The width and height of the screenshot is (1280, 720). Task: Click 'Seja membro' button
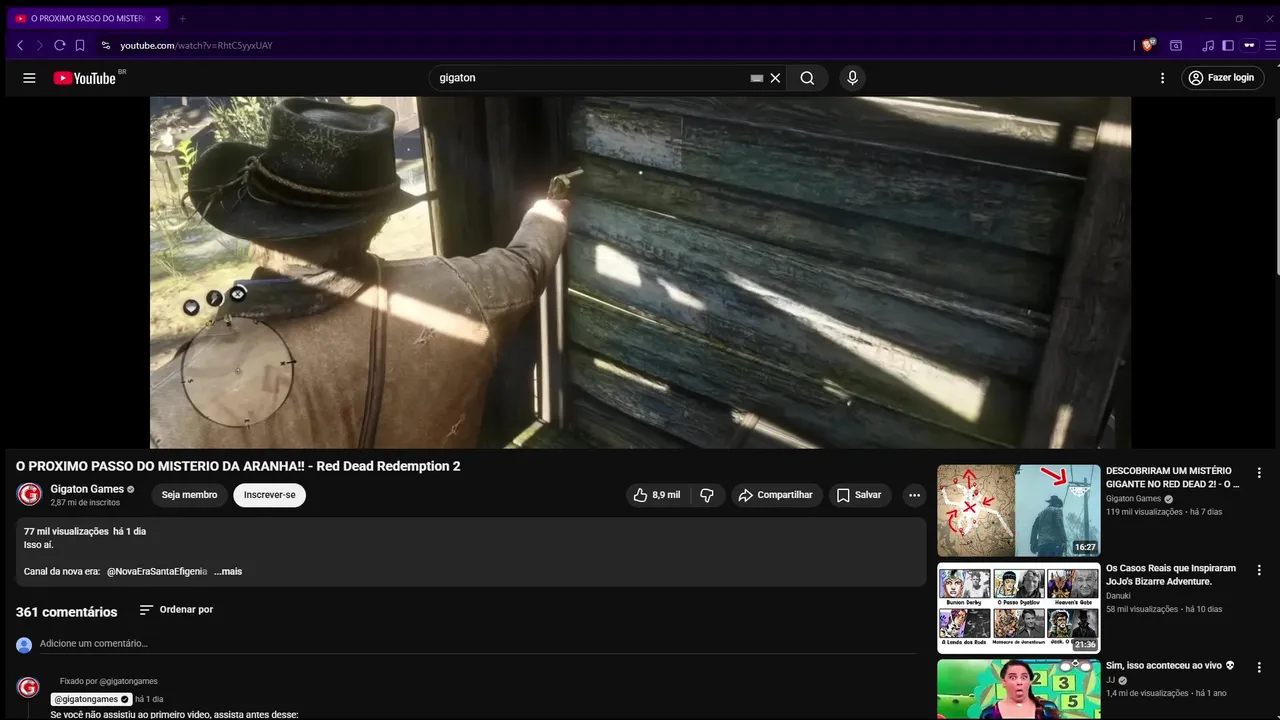(x=189, y=495)
